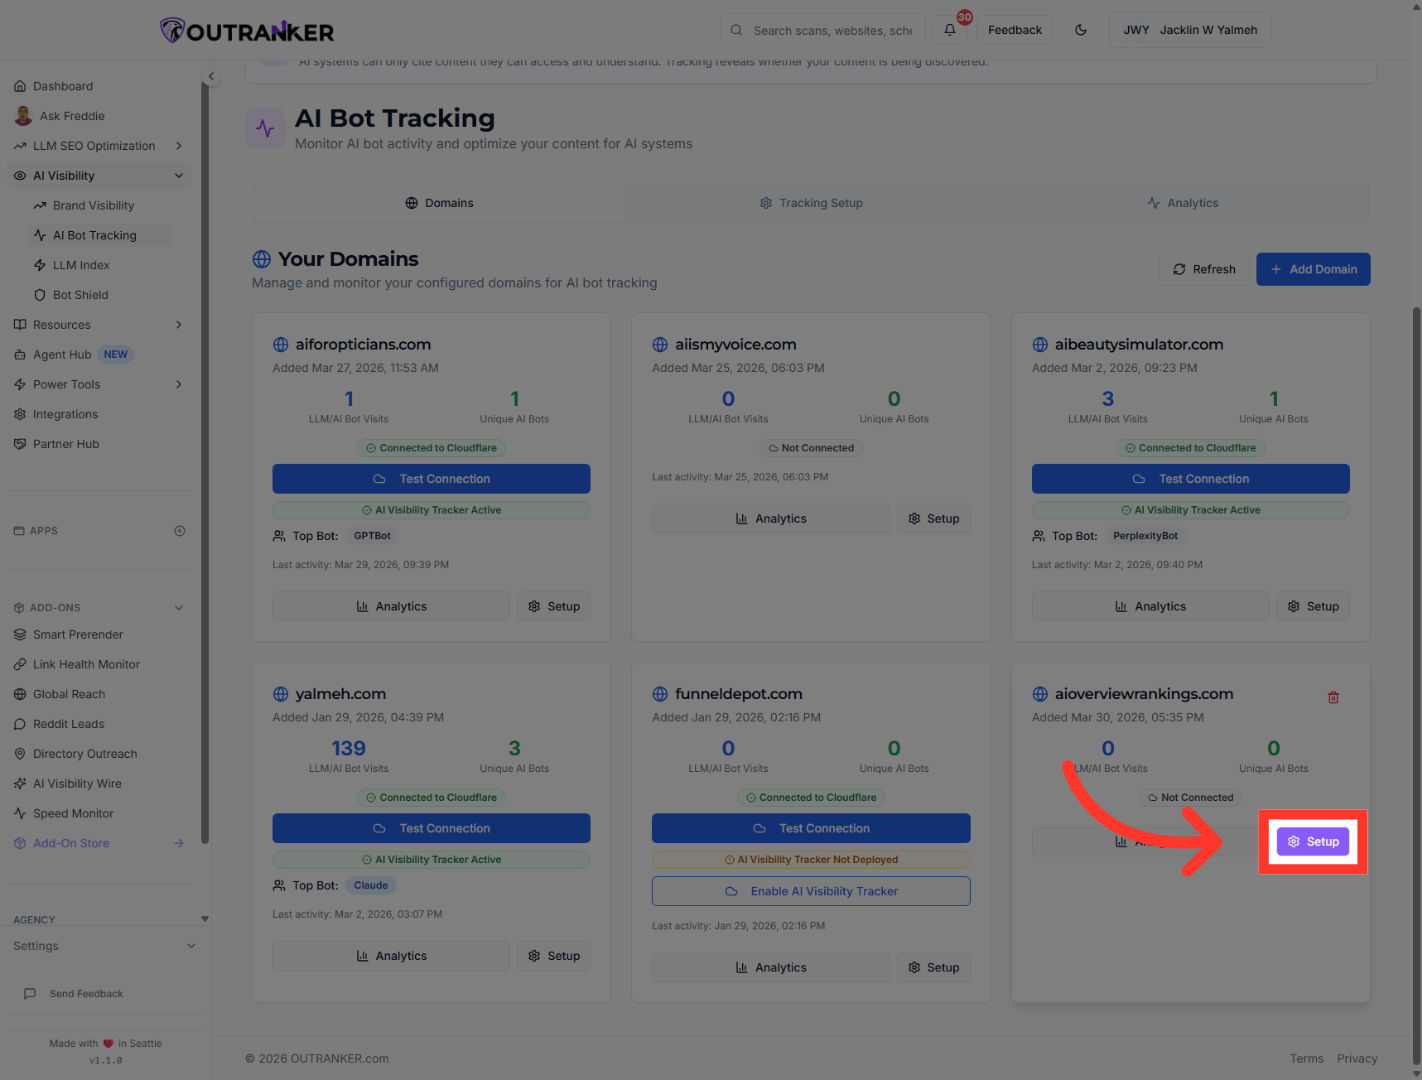Image resolution: width=1422 pixels, height=1080 pixels.
Task: Collapse the sidebar with the chevron button
Action: [211, 76]
